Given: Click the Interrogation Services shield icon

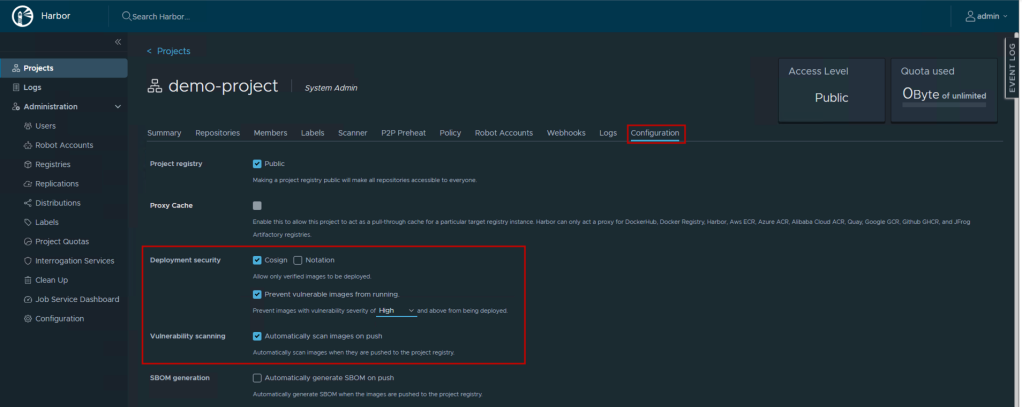Looking at the screenshot, I should coord(26,261).
